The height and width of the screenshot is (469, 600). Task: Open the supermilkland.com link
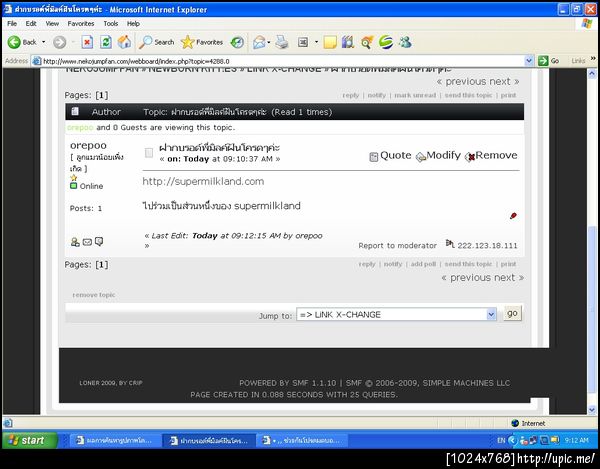click(203, 181)
